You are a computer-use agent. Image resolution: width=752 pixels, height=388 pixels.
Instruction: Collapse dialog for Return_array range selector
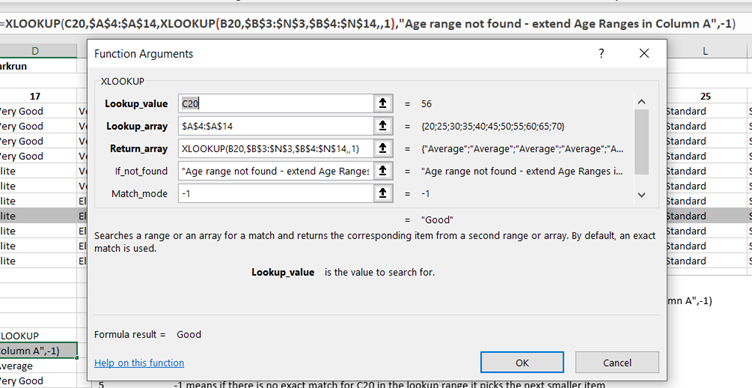tap(383, 148)
